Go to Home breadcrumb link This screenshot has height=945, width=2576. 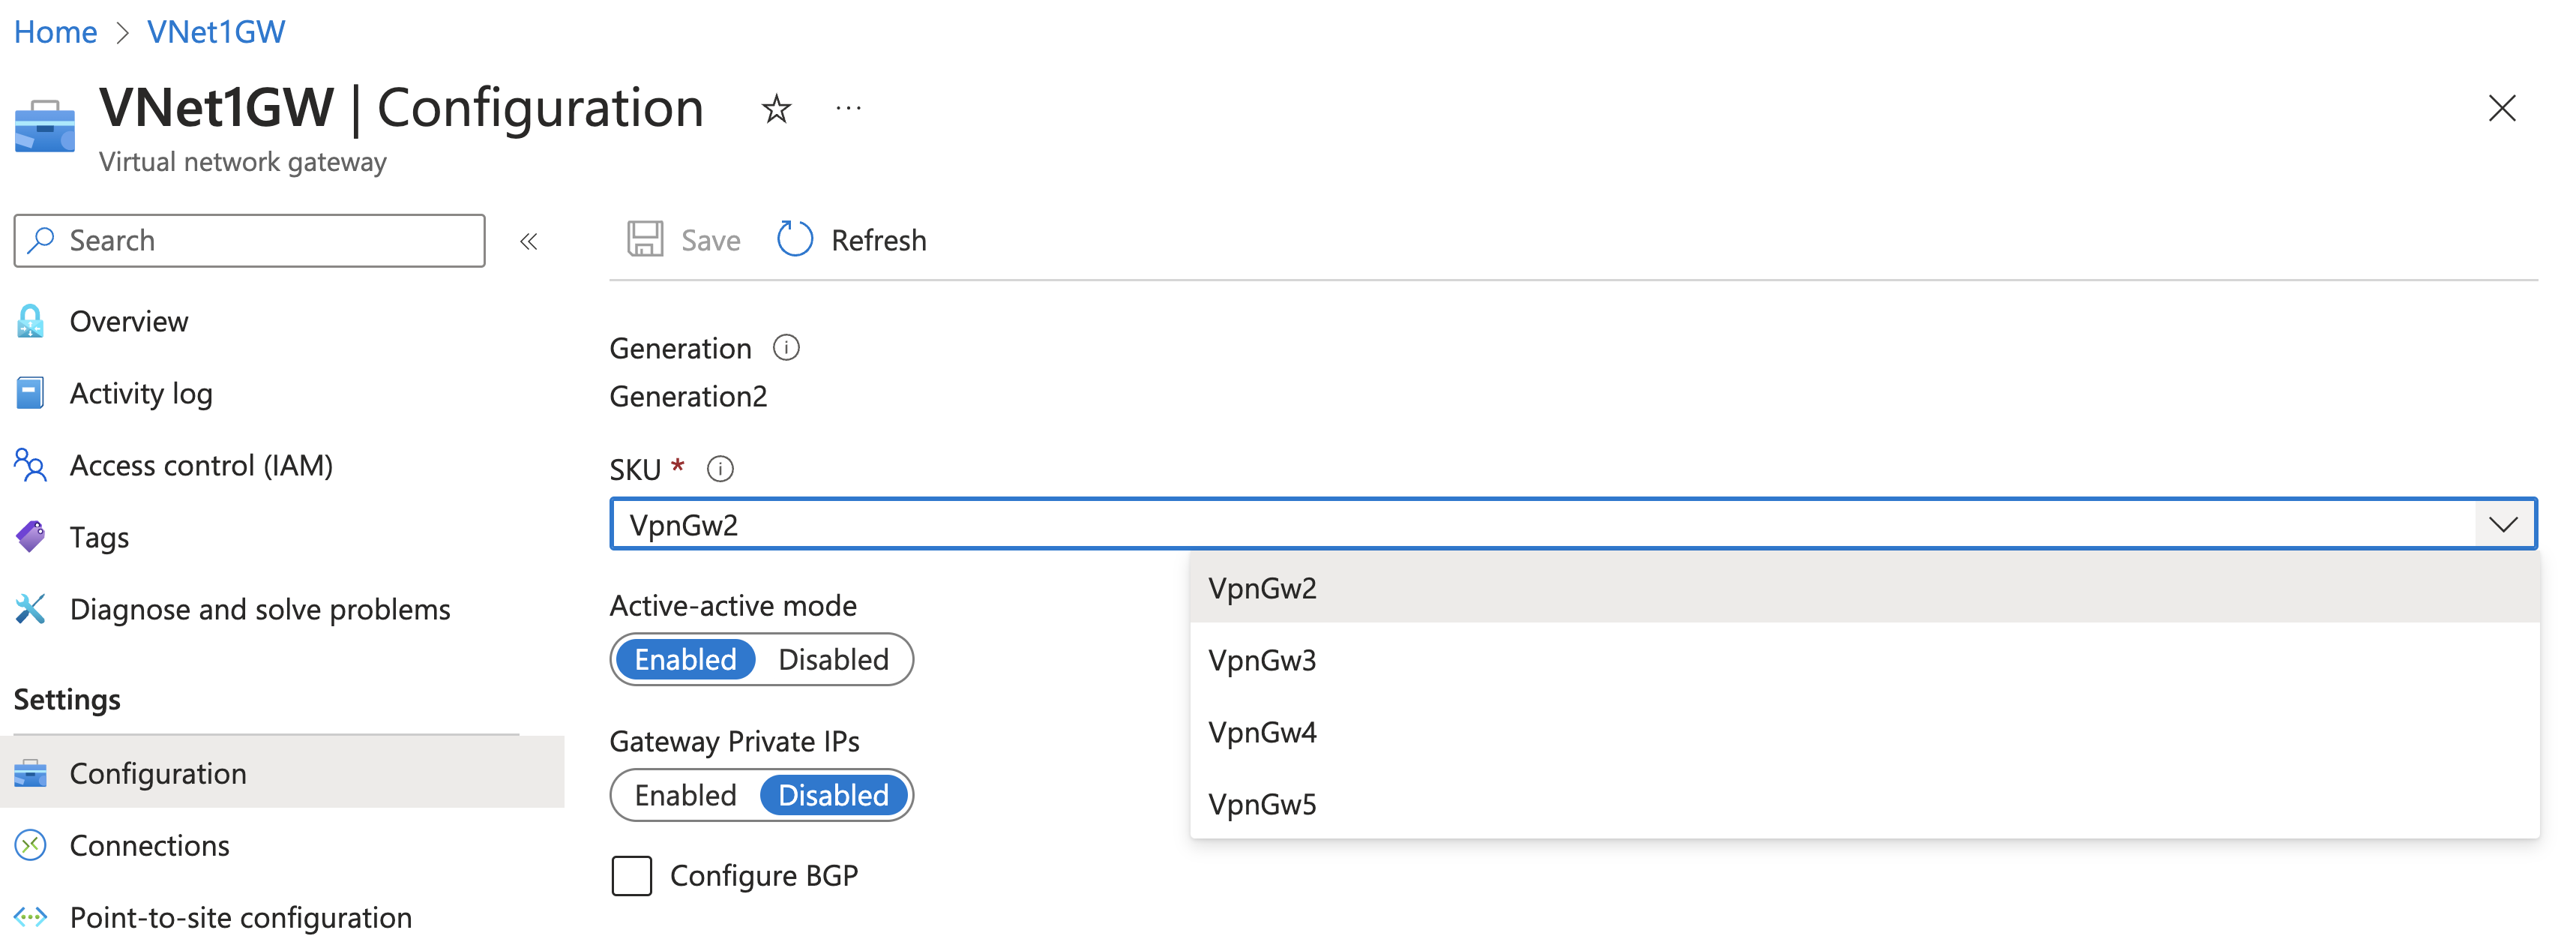pyautogui.click(x=55, y=32)
